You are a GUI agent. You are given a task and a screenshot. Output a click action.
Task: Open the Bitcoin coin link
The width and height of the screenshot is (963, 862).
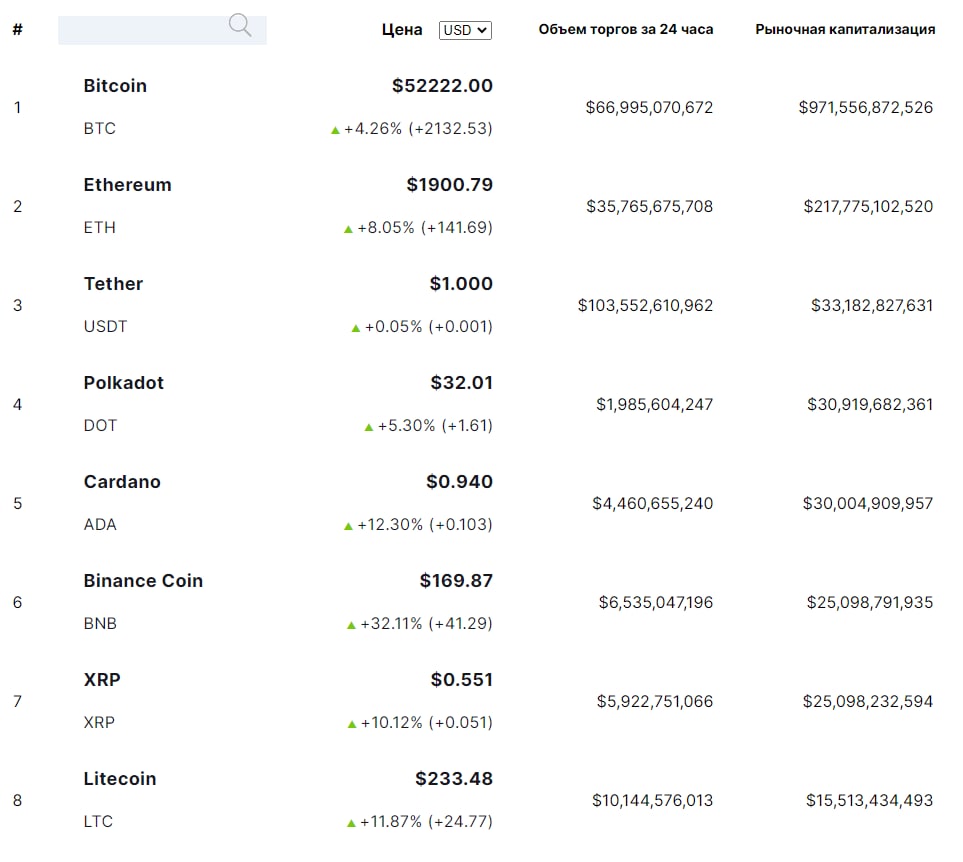point(115,85)
